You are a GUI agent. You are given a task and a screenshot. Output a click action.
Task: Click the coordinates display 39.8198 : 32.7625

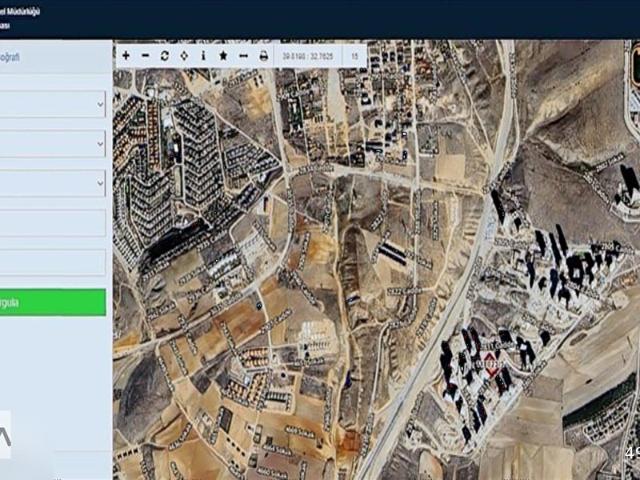(x=308, y=56)
